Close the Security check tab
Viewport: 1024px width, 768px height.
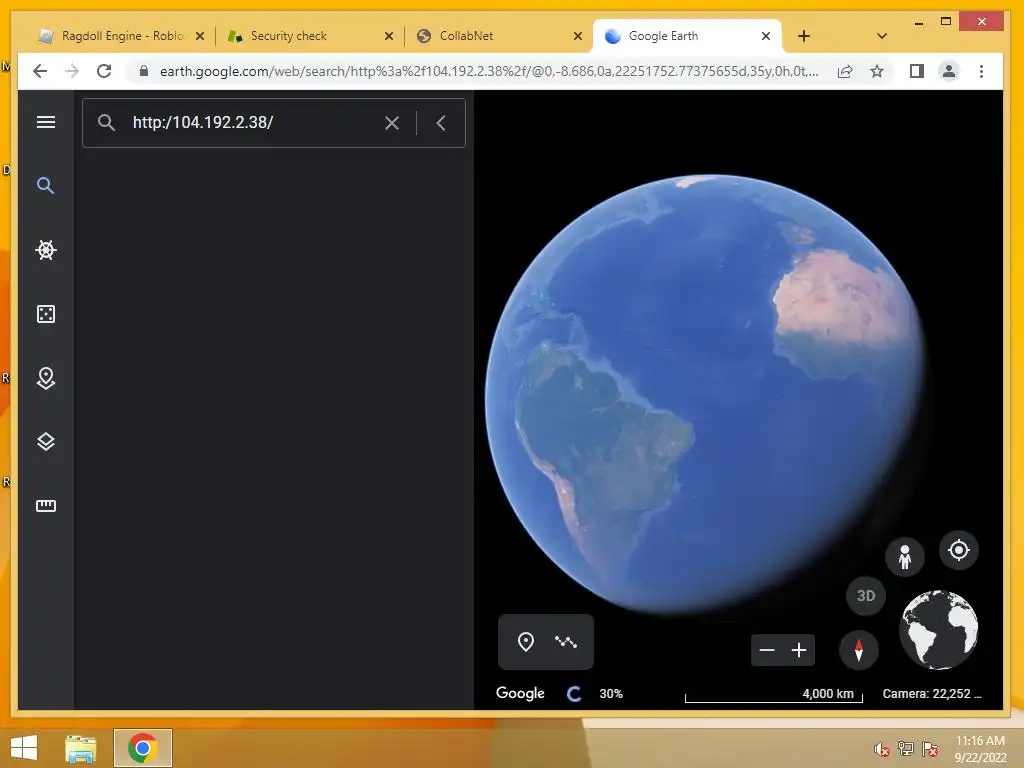click(389, 36)
